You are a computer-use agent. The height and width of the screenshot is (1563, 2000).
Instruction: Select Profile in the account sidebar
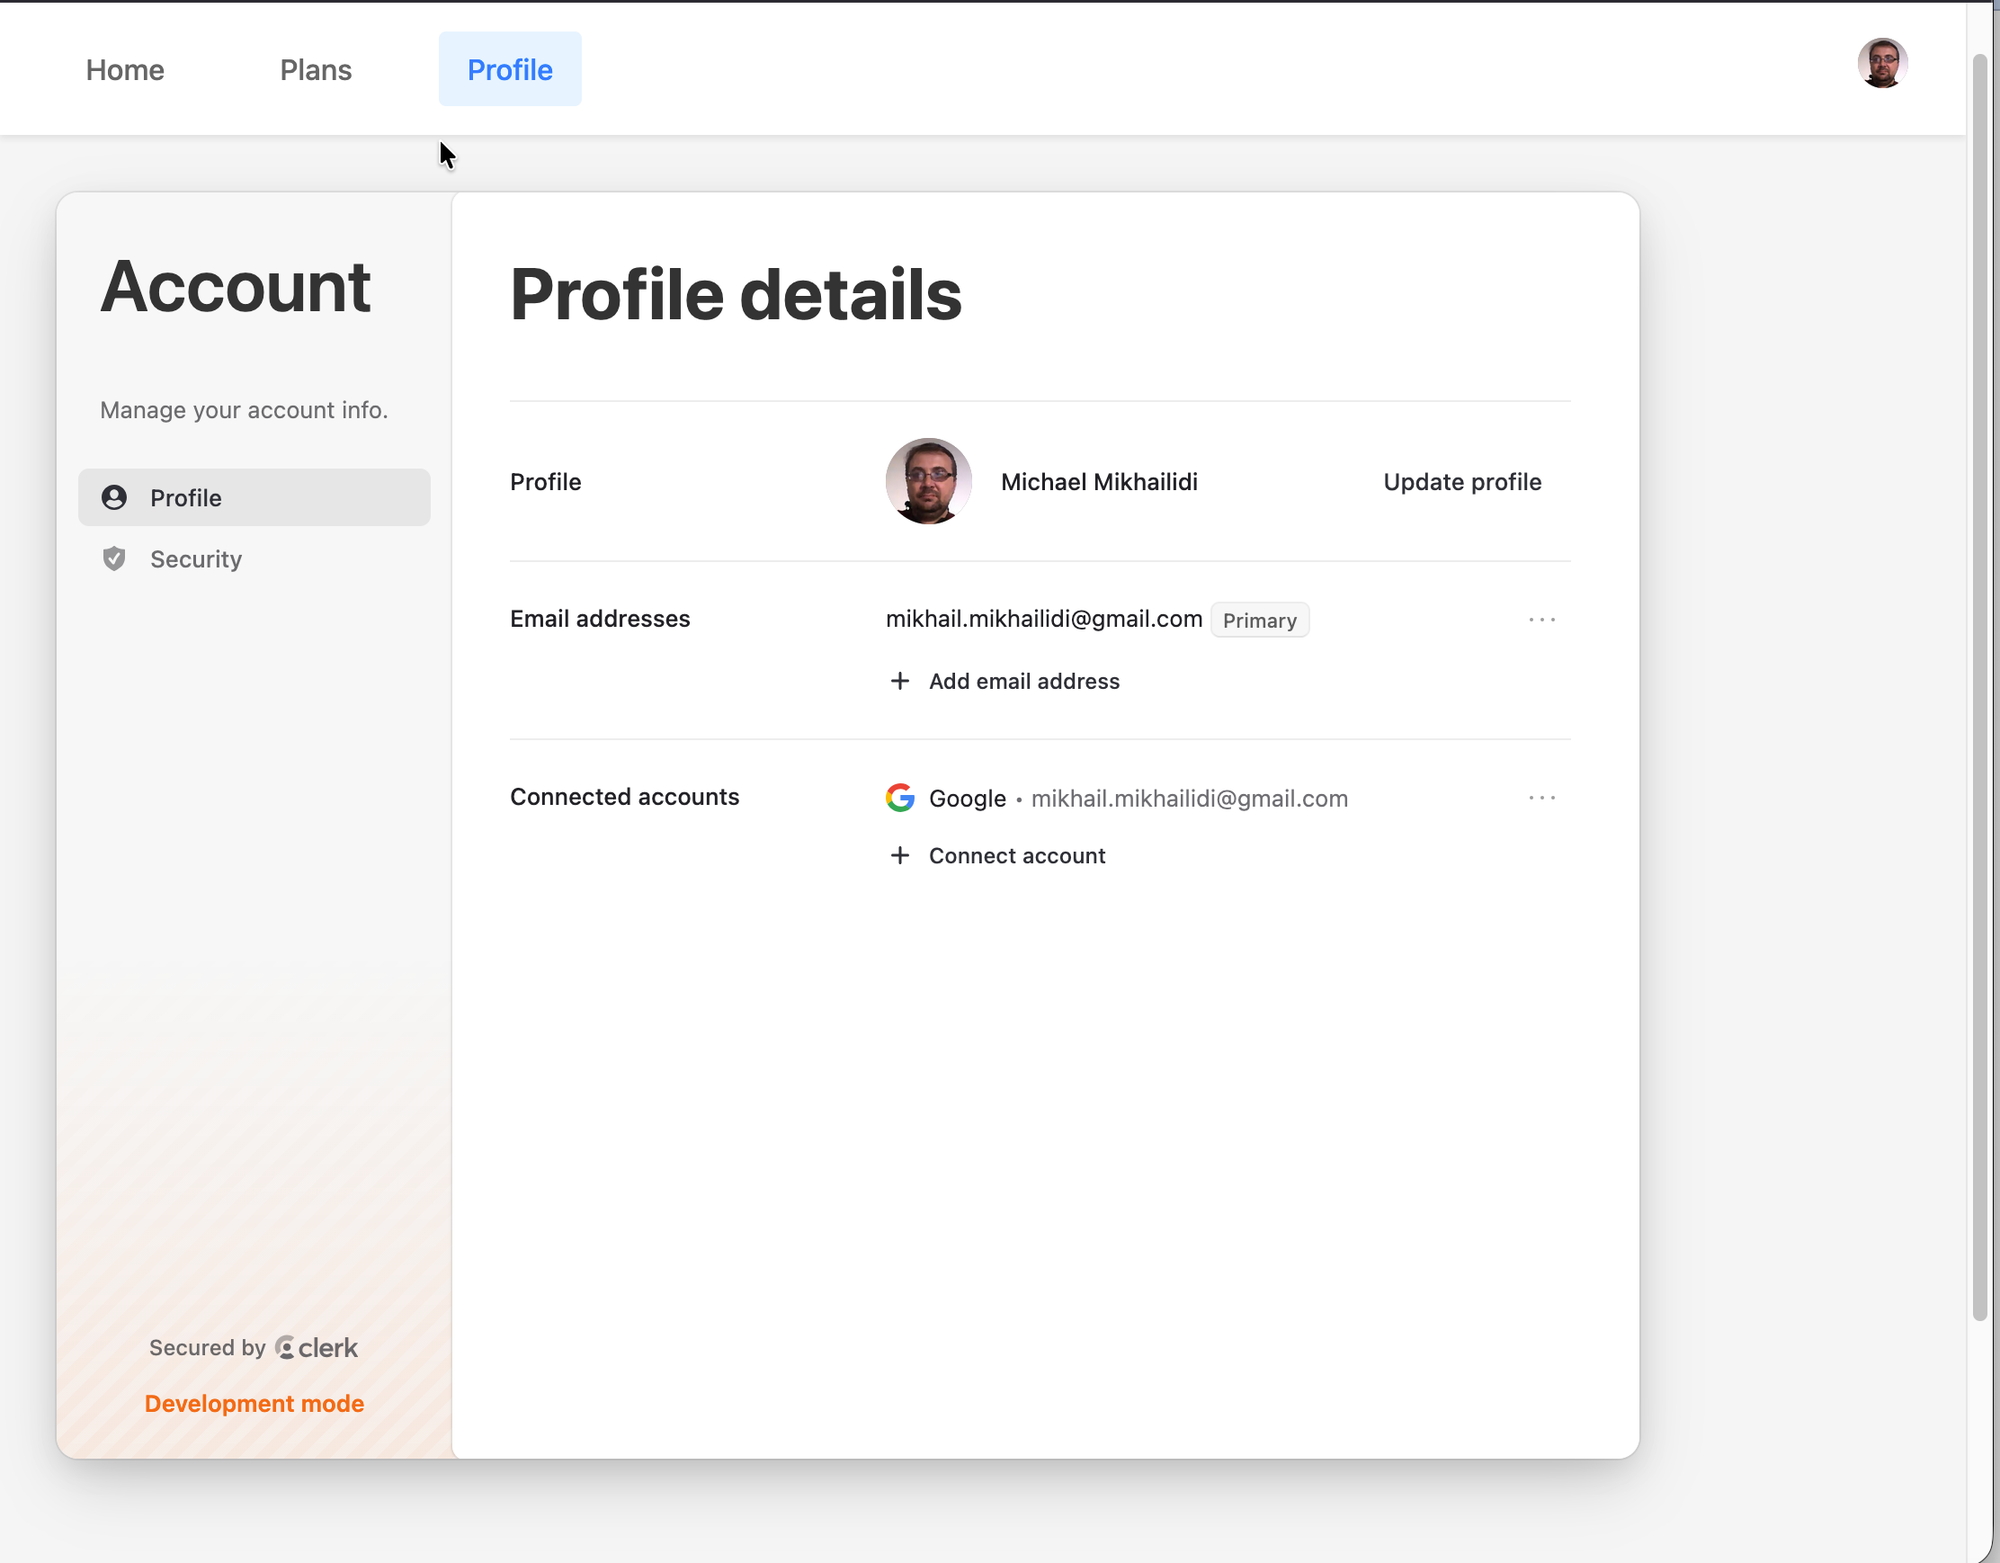[186, 498]
